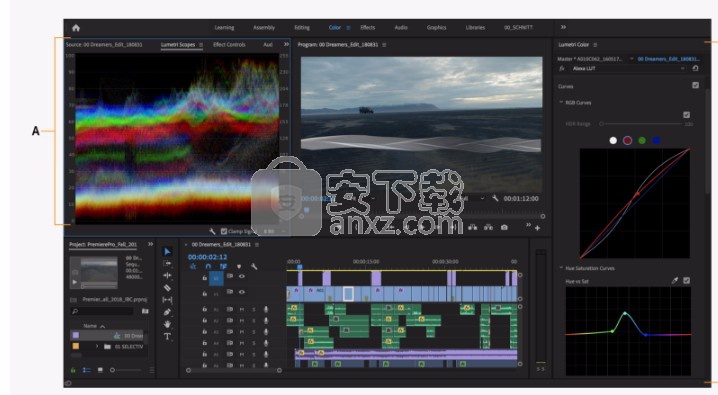Lock video track V2
Image resolution: width=718 pixels, height=395 pixels.
pyautogui.click(x=205, y=277)
